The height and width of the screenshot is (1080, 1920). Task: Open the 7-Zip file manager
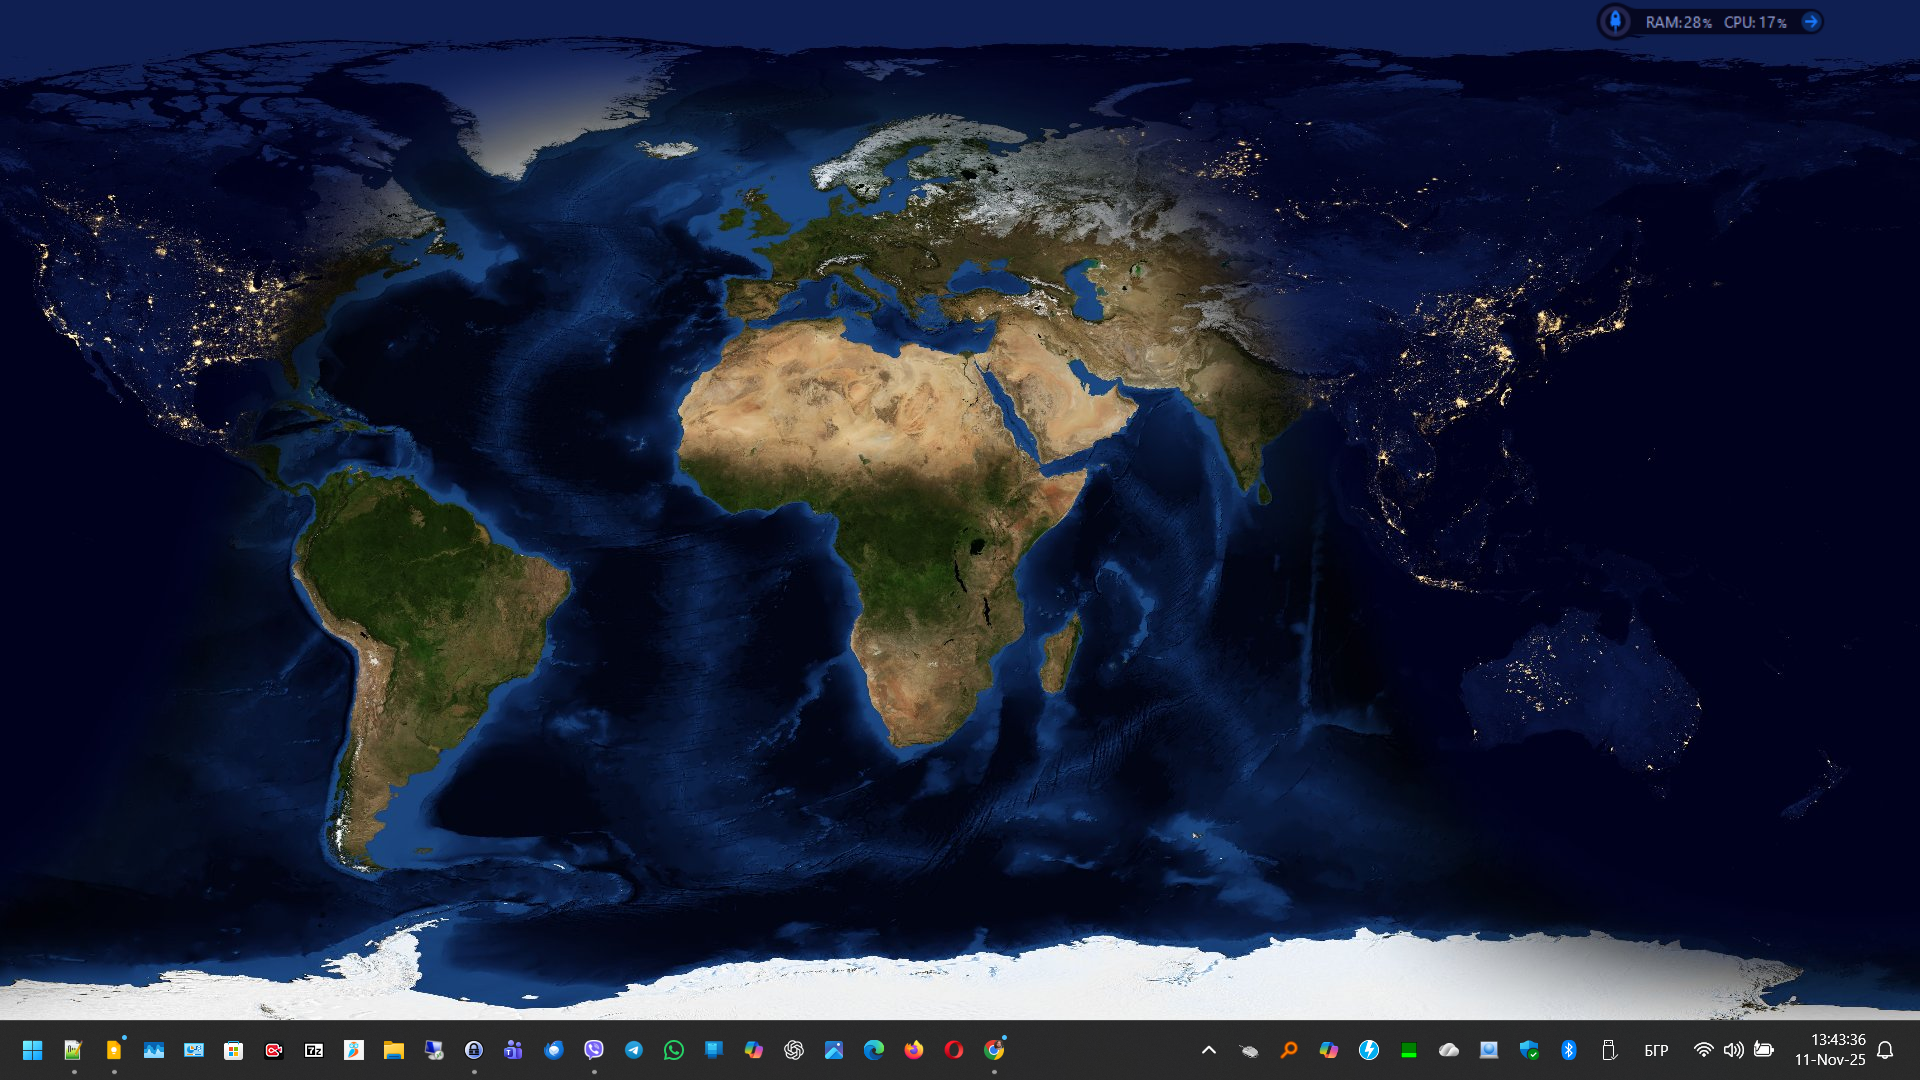314,1050
